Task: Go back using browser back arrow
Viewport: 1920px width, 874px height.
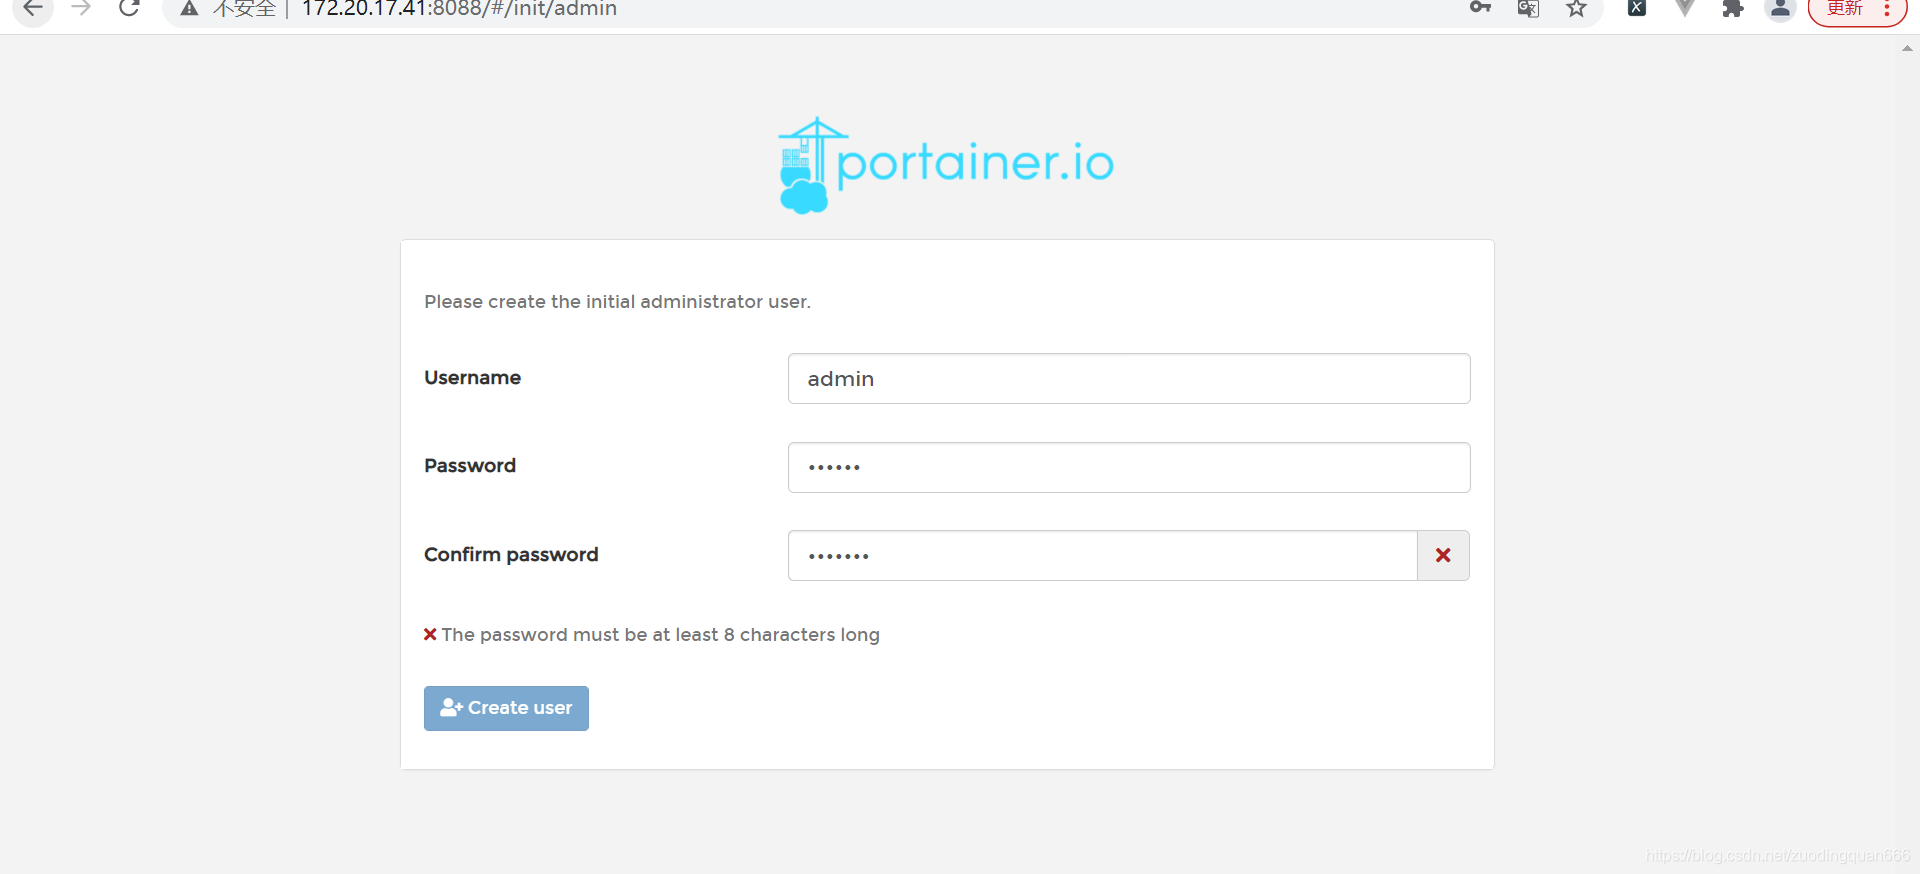Action: click(33, 8)
